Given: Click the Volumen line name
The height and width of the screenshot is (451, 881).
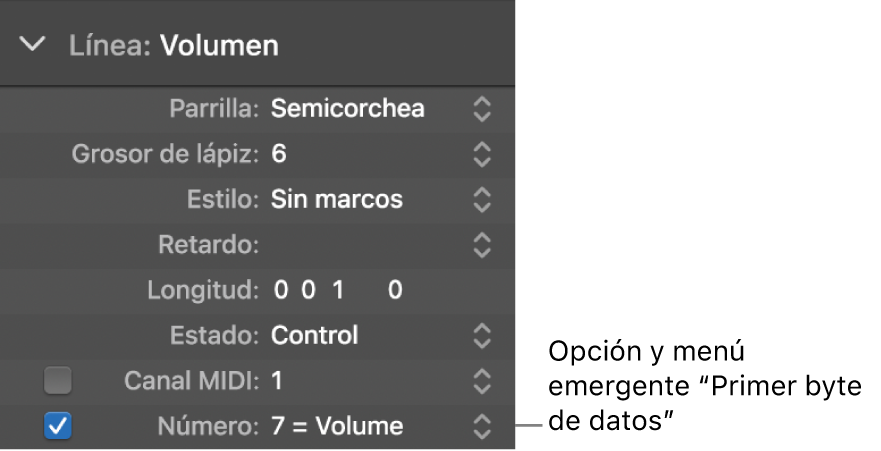Looking at the screenshot, I should pyautogui.click(x=219, y=45).
